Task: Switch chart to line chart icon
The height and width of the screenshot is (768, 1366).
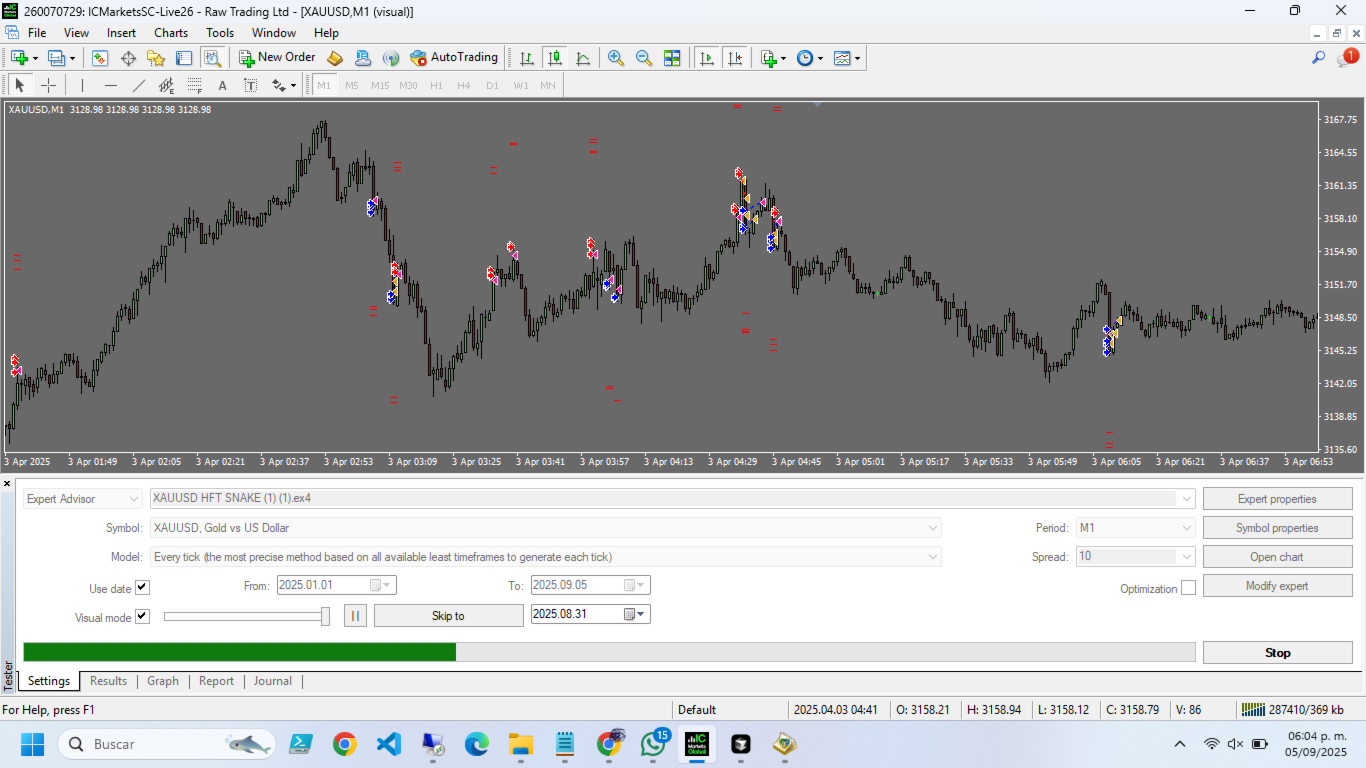Action: coord(583,58)
